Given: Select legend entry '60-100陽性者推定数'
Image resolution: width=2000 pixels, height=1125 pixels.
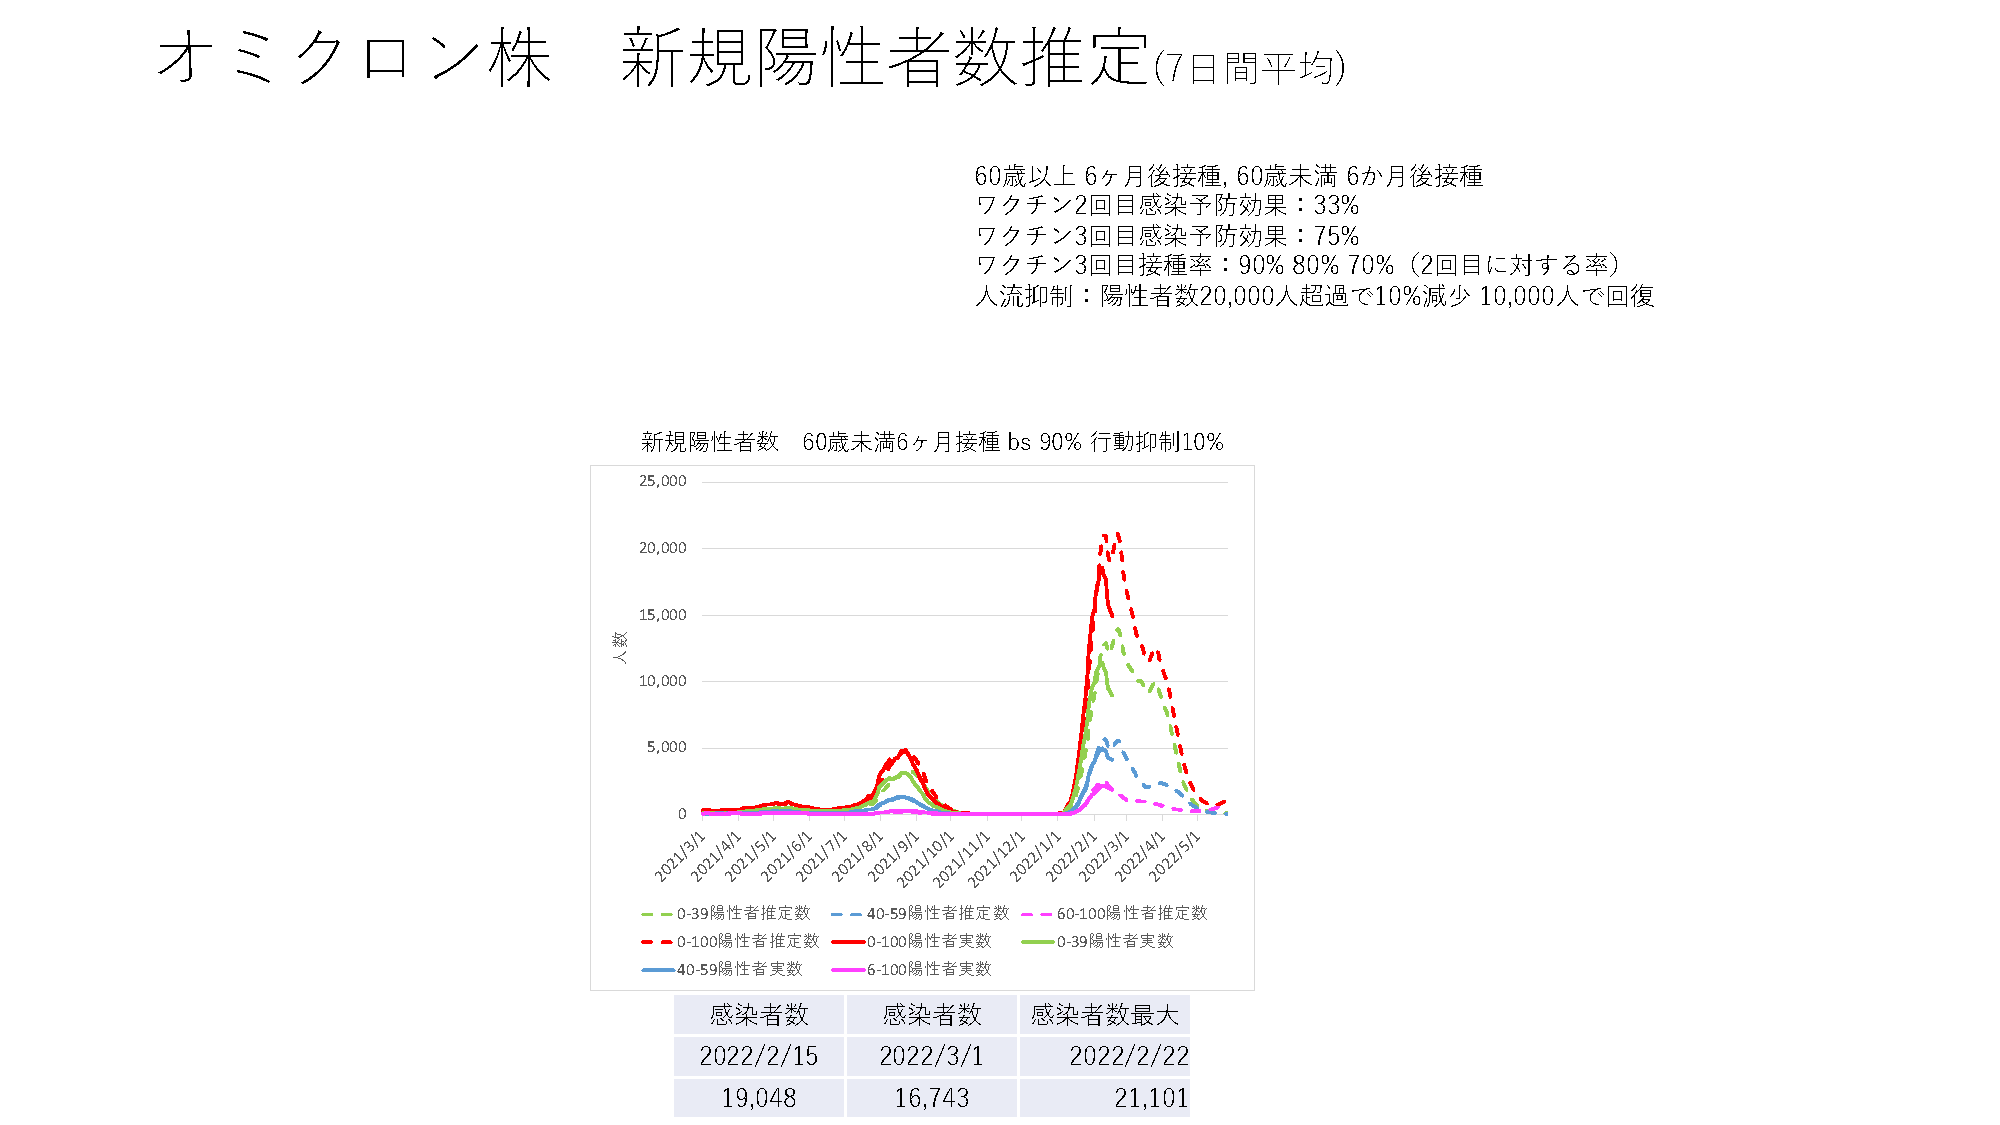Looking at the screenshot, I should 1115,913.
